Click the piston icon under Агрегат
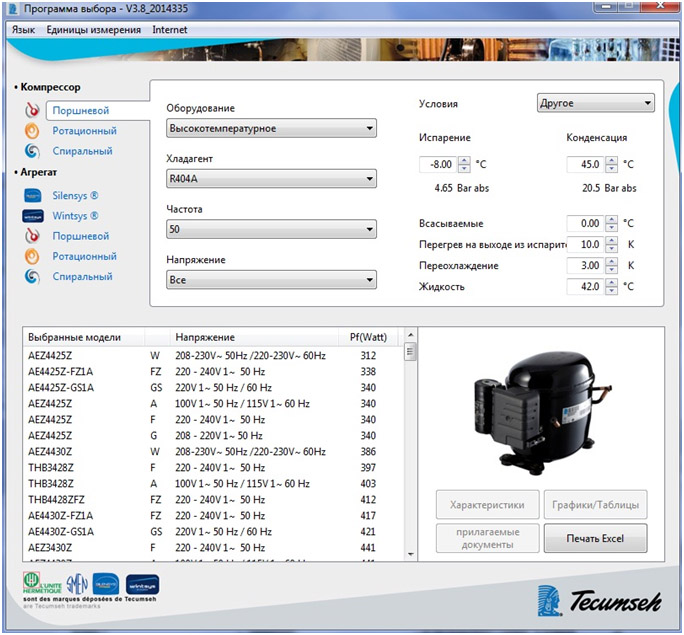 (32, 236)
